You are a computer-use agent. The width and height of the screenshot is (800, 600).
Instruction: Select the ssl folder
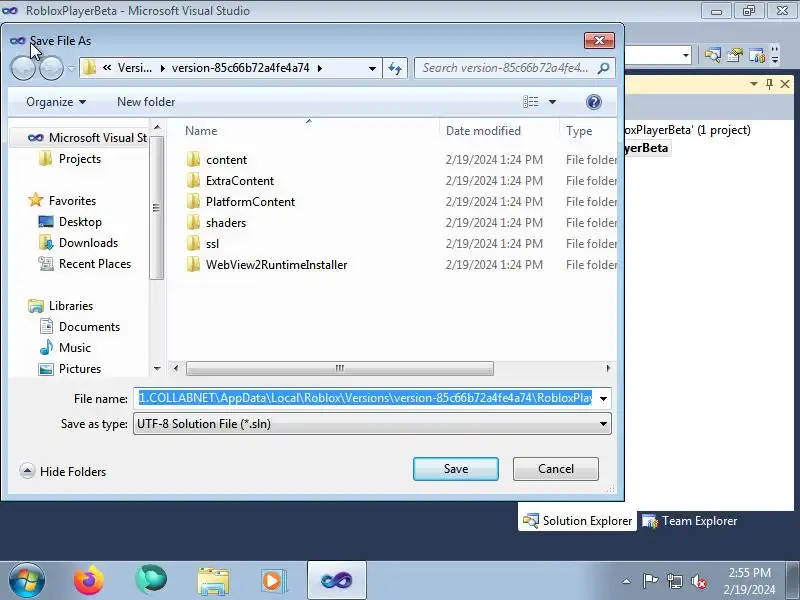212,244
